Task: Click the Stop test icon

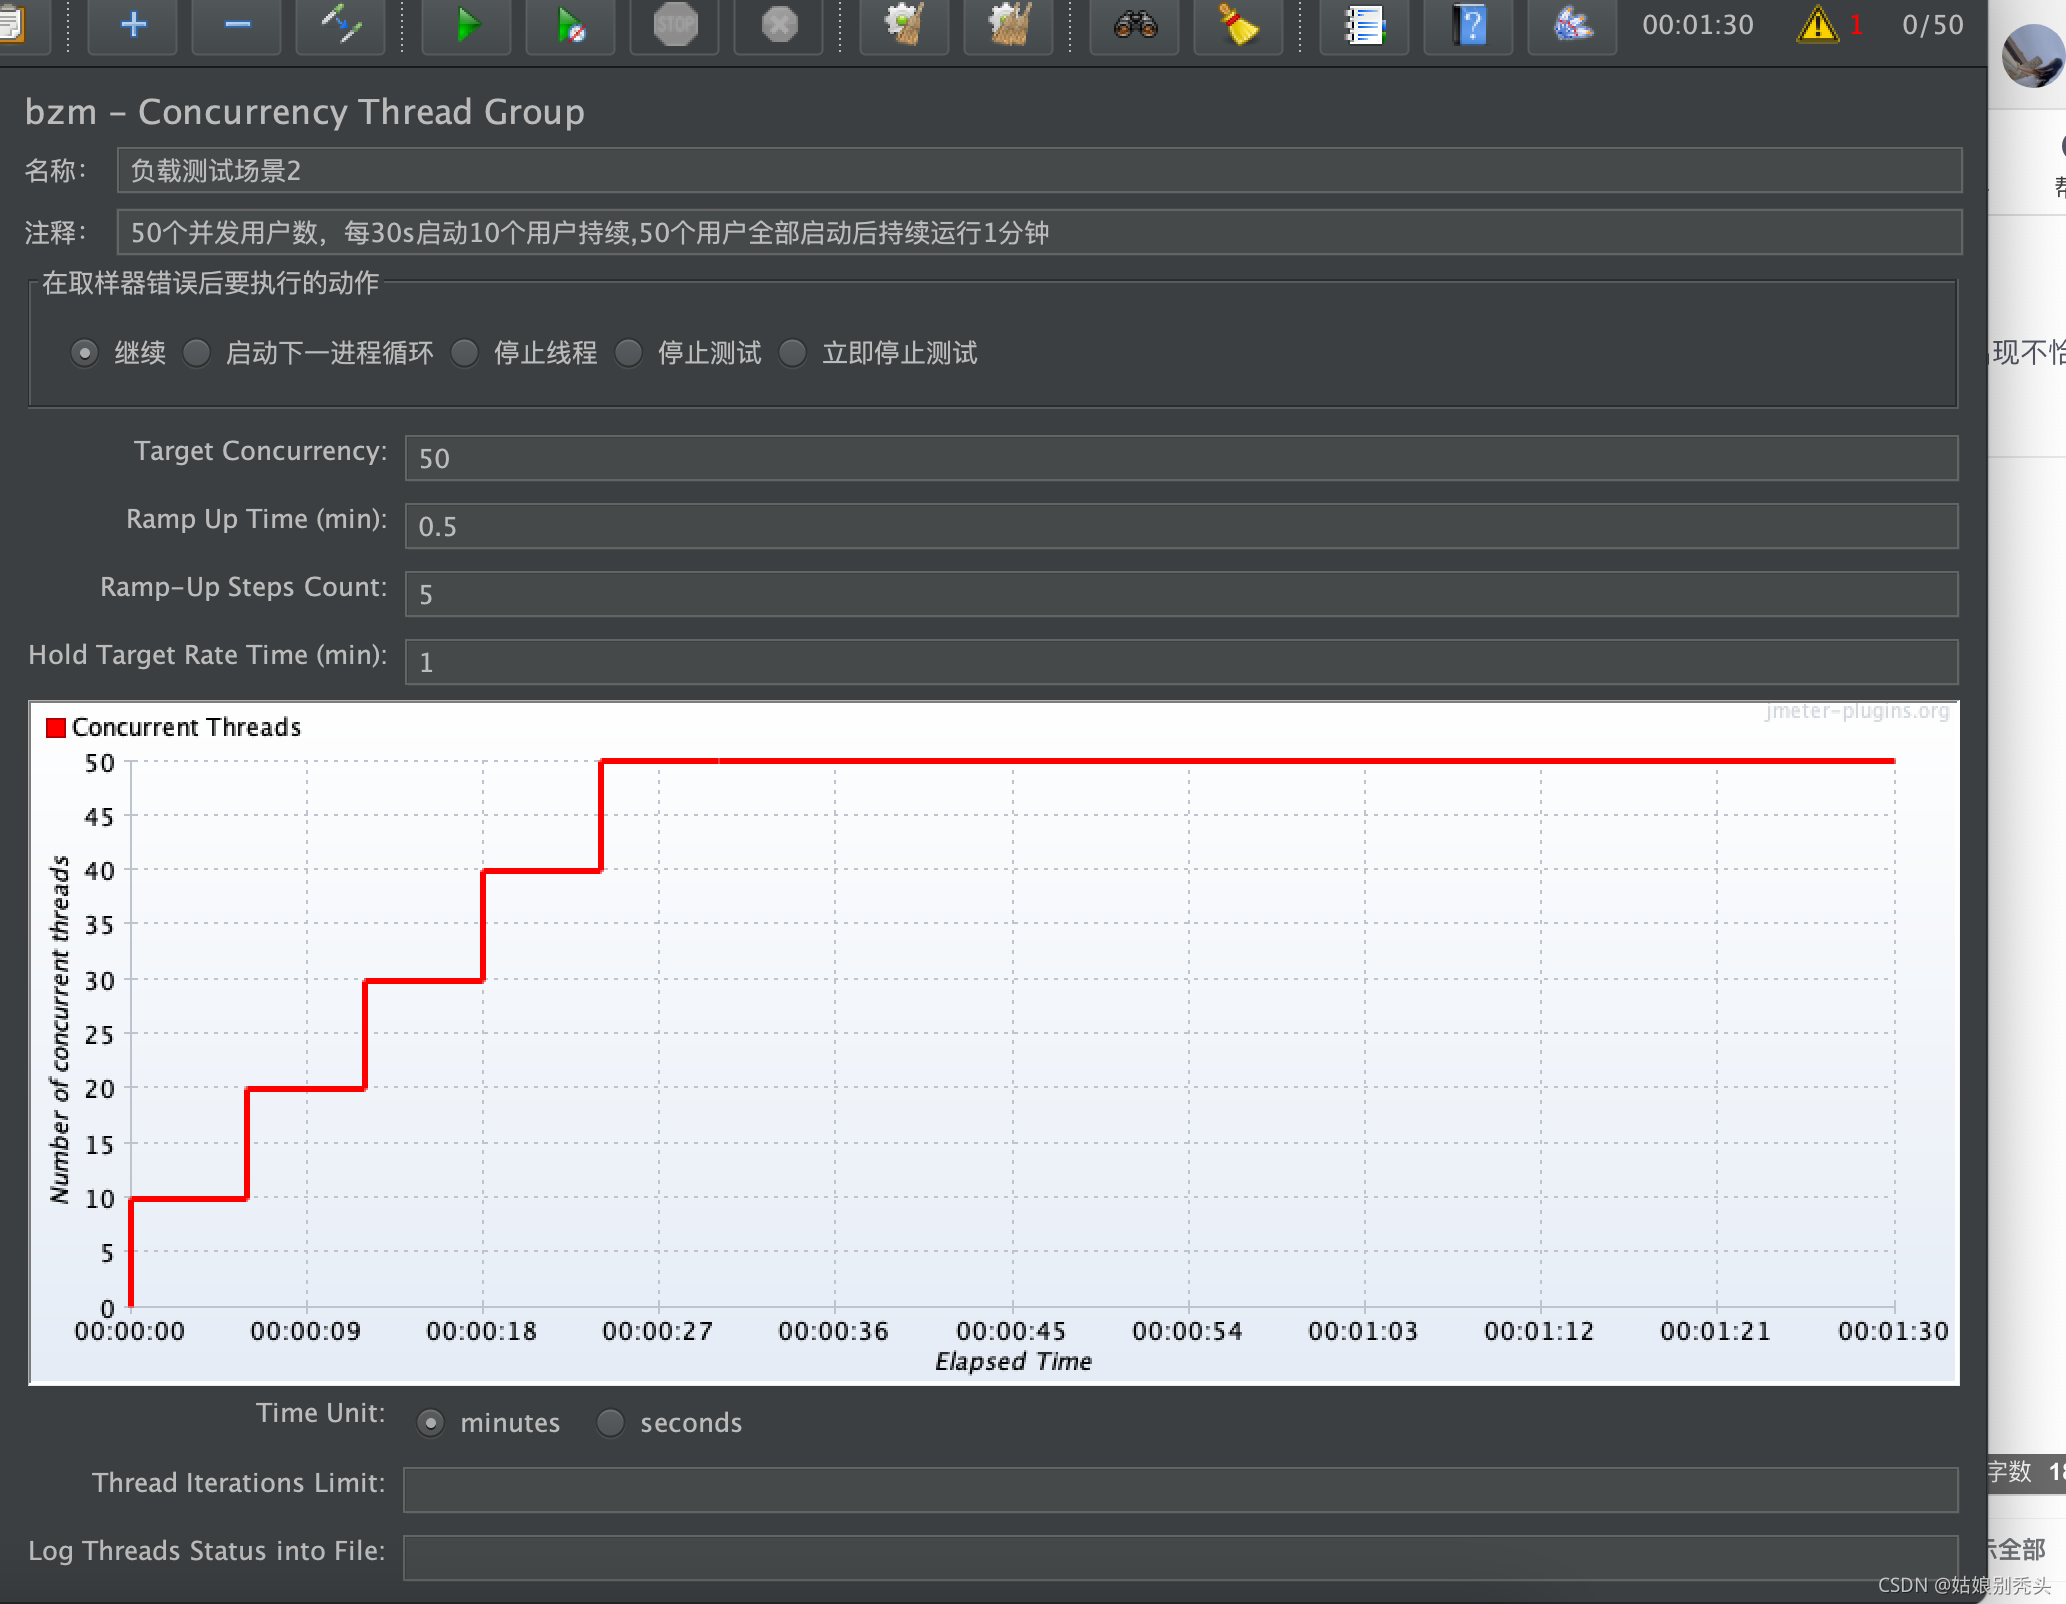Action: click(x=675, y=25)
